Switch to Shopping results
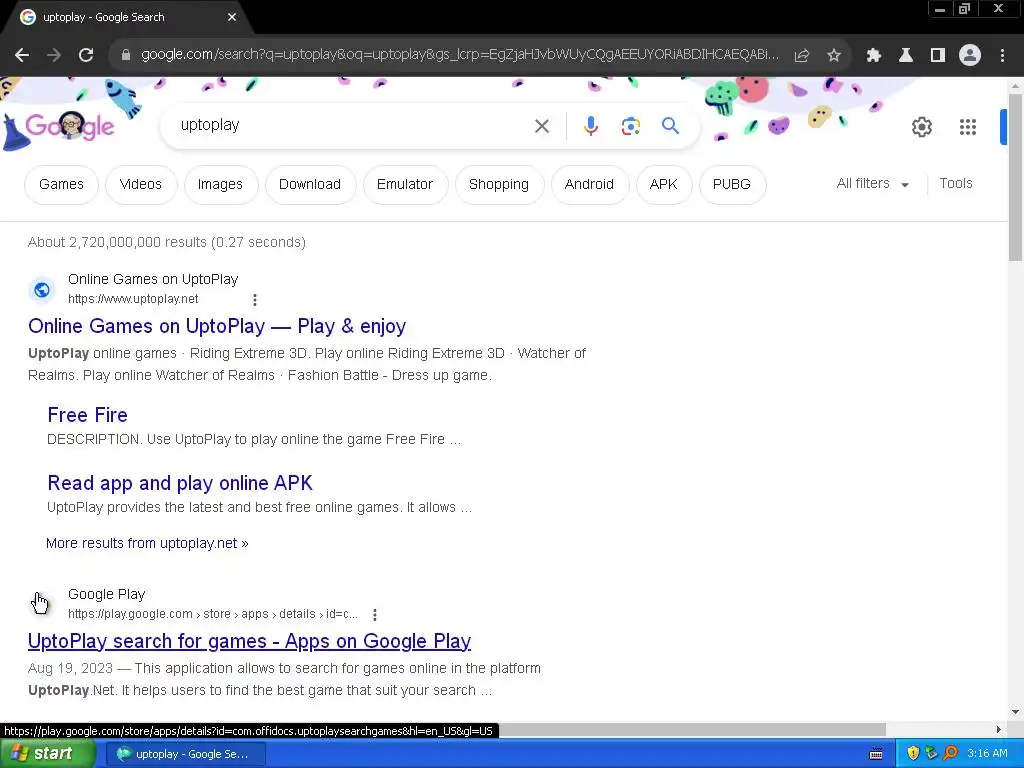 499,185
